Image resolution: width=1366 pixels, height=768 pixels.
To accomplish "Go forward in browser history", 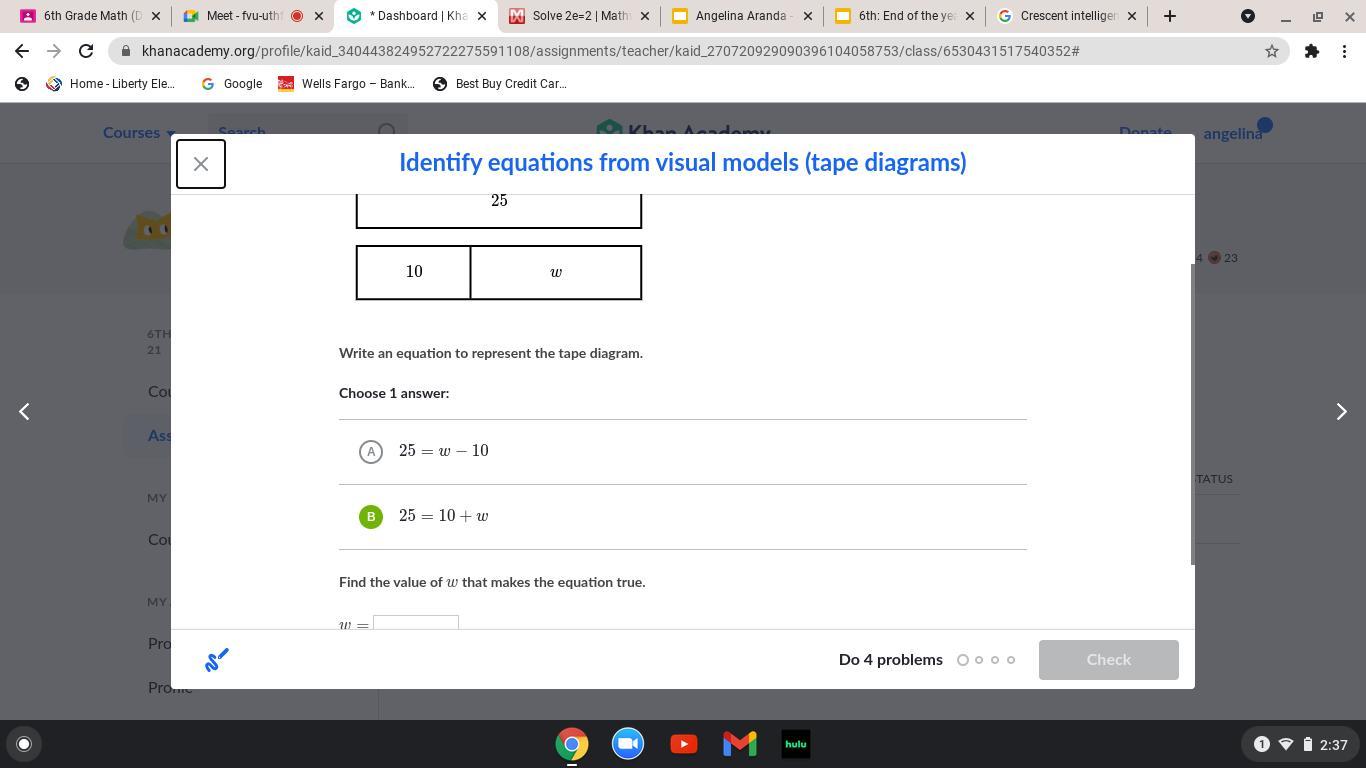I will tap(54, 51).
